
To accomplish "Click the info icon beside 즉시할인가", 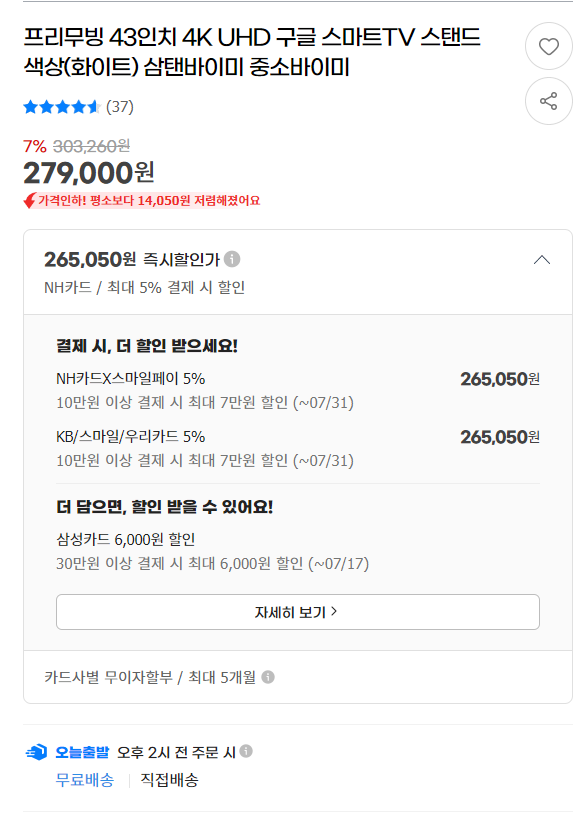I will click(232, 259).
